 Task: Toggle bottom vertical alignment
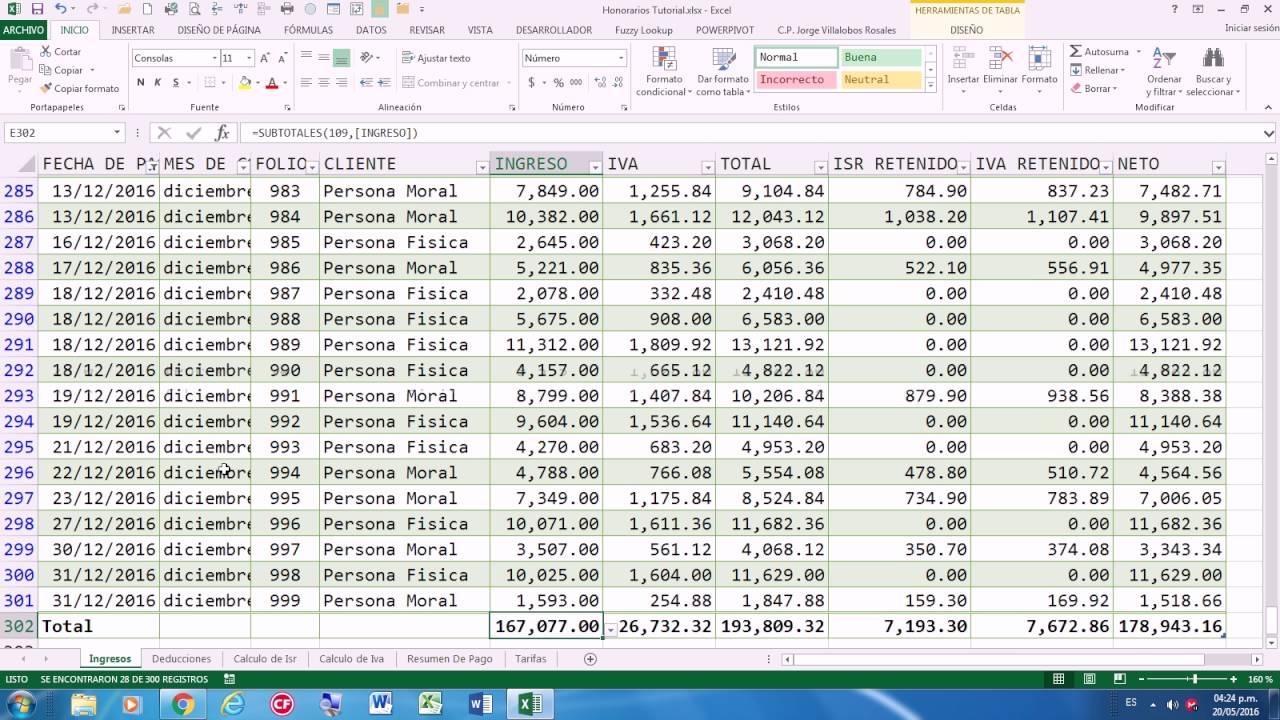(341, 58)
